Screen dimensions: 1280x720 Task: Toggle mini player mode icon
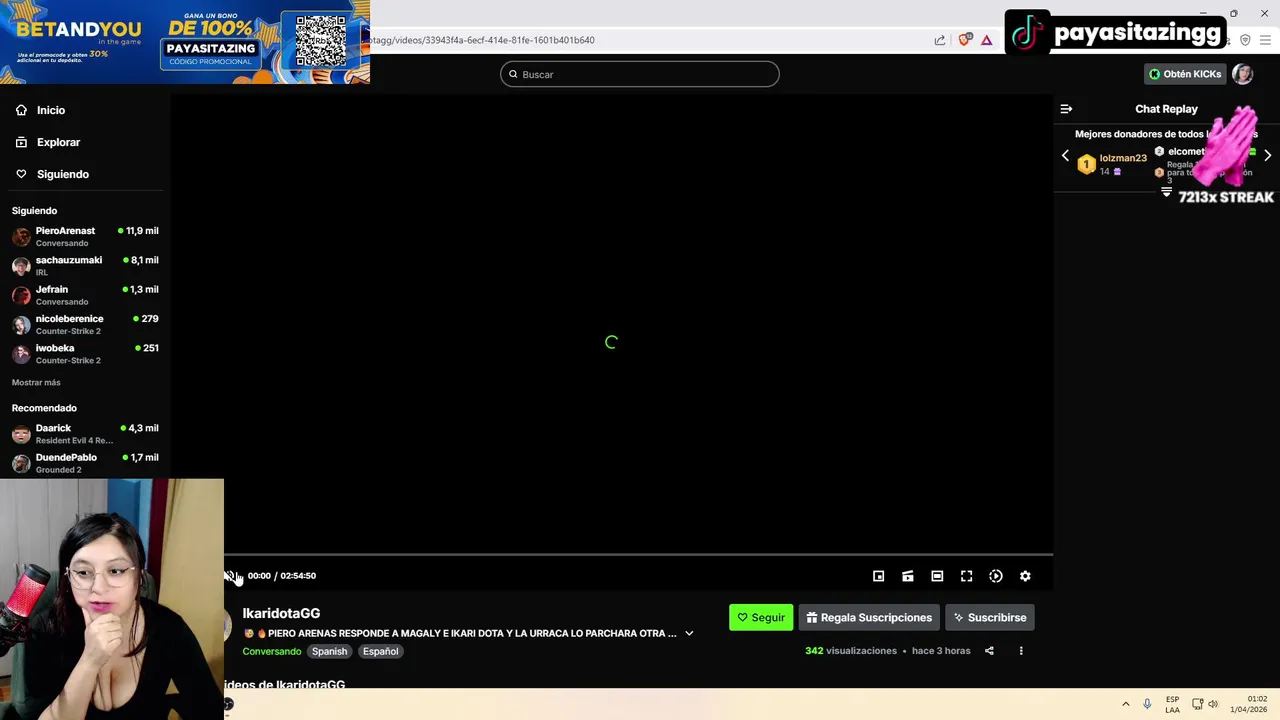pos(878,576)
